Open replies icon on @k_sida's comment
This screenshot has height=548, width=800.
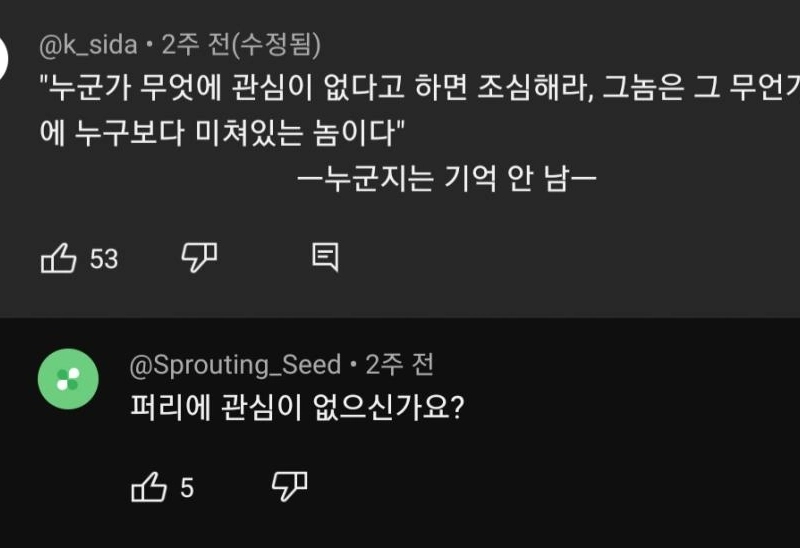click(325, 258)
